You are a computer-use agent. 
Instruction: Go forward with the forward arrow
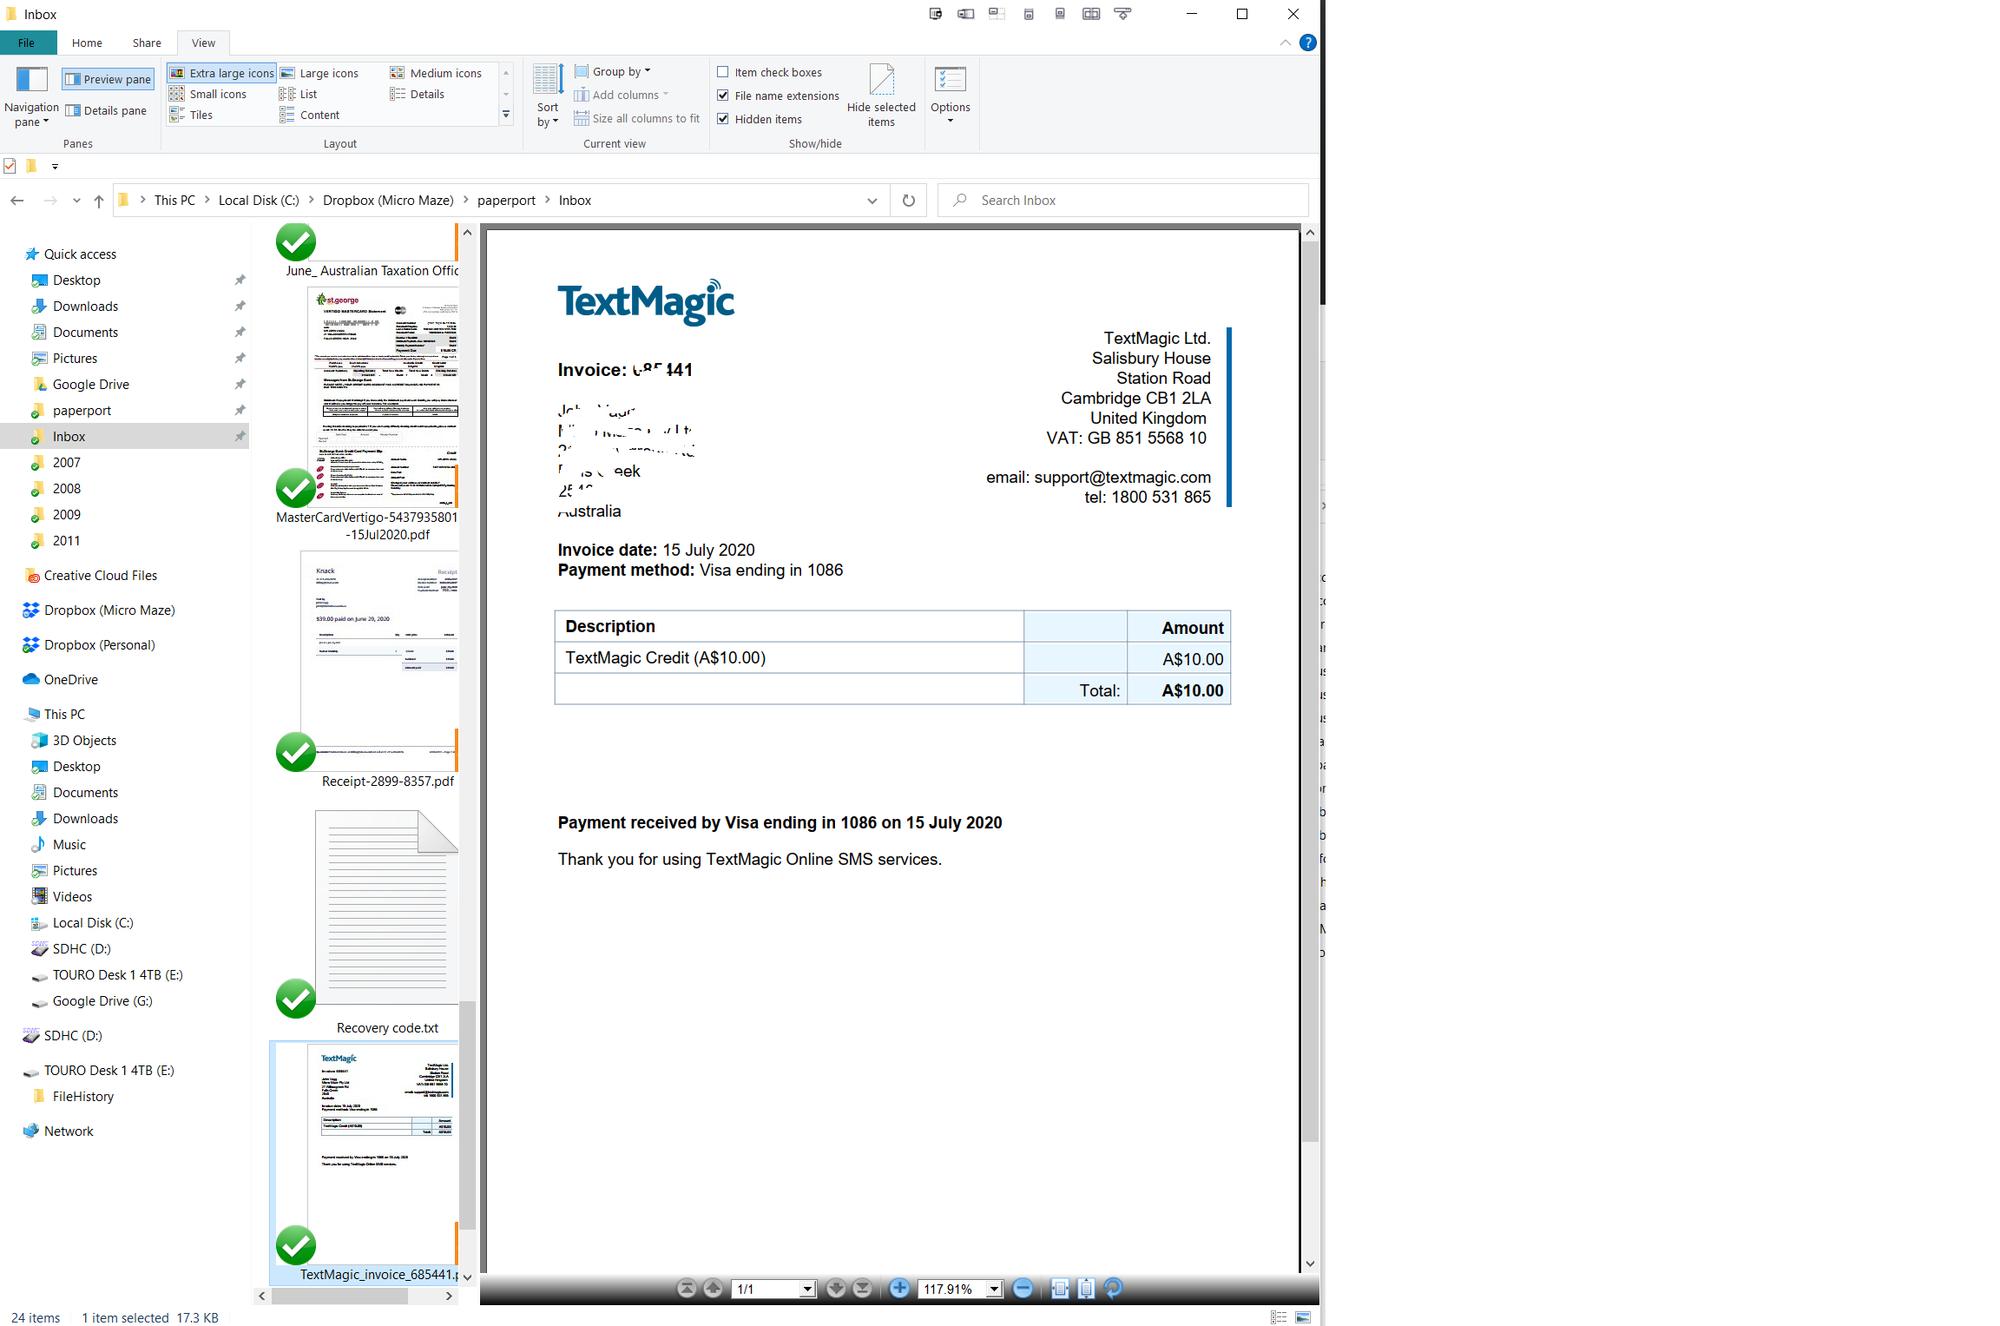[50, 200]
